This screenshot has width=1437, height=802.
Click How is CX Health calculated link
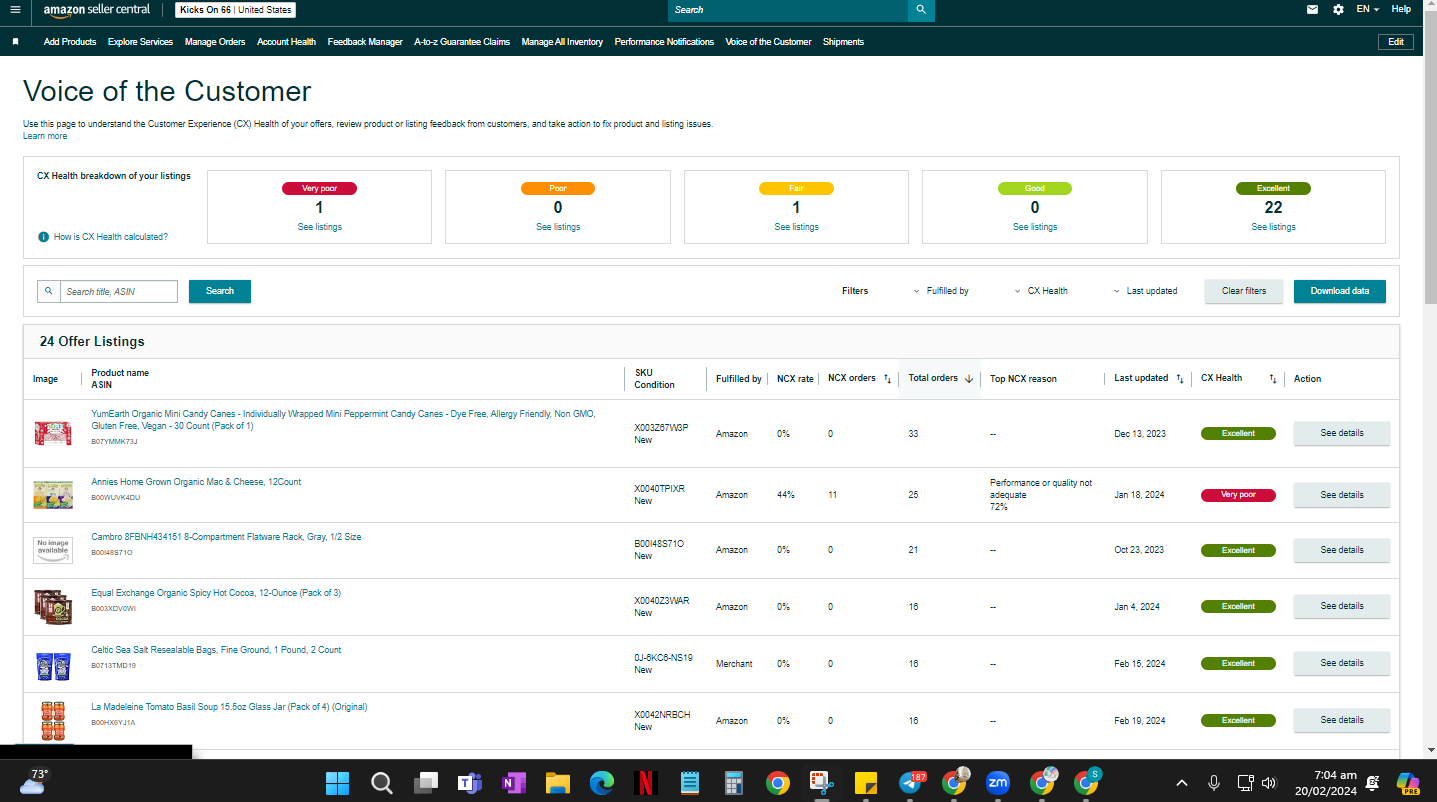click(x=111, y=237)
